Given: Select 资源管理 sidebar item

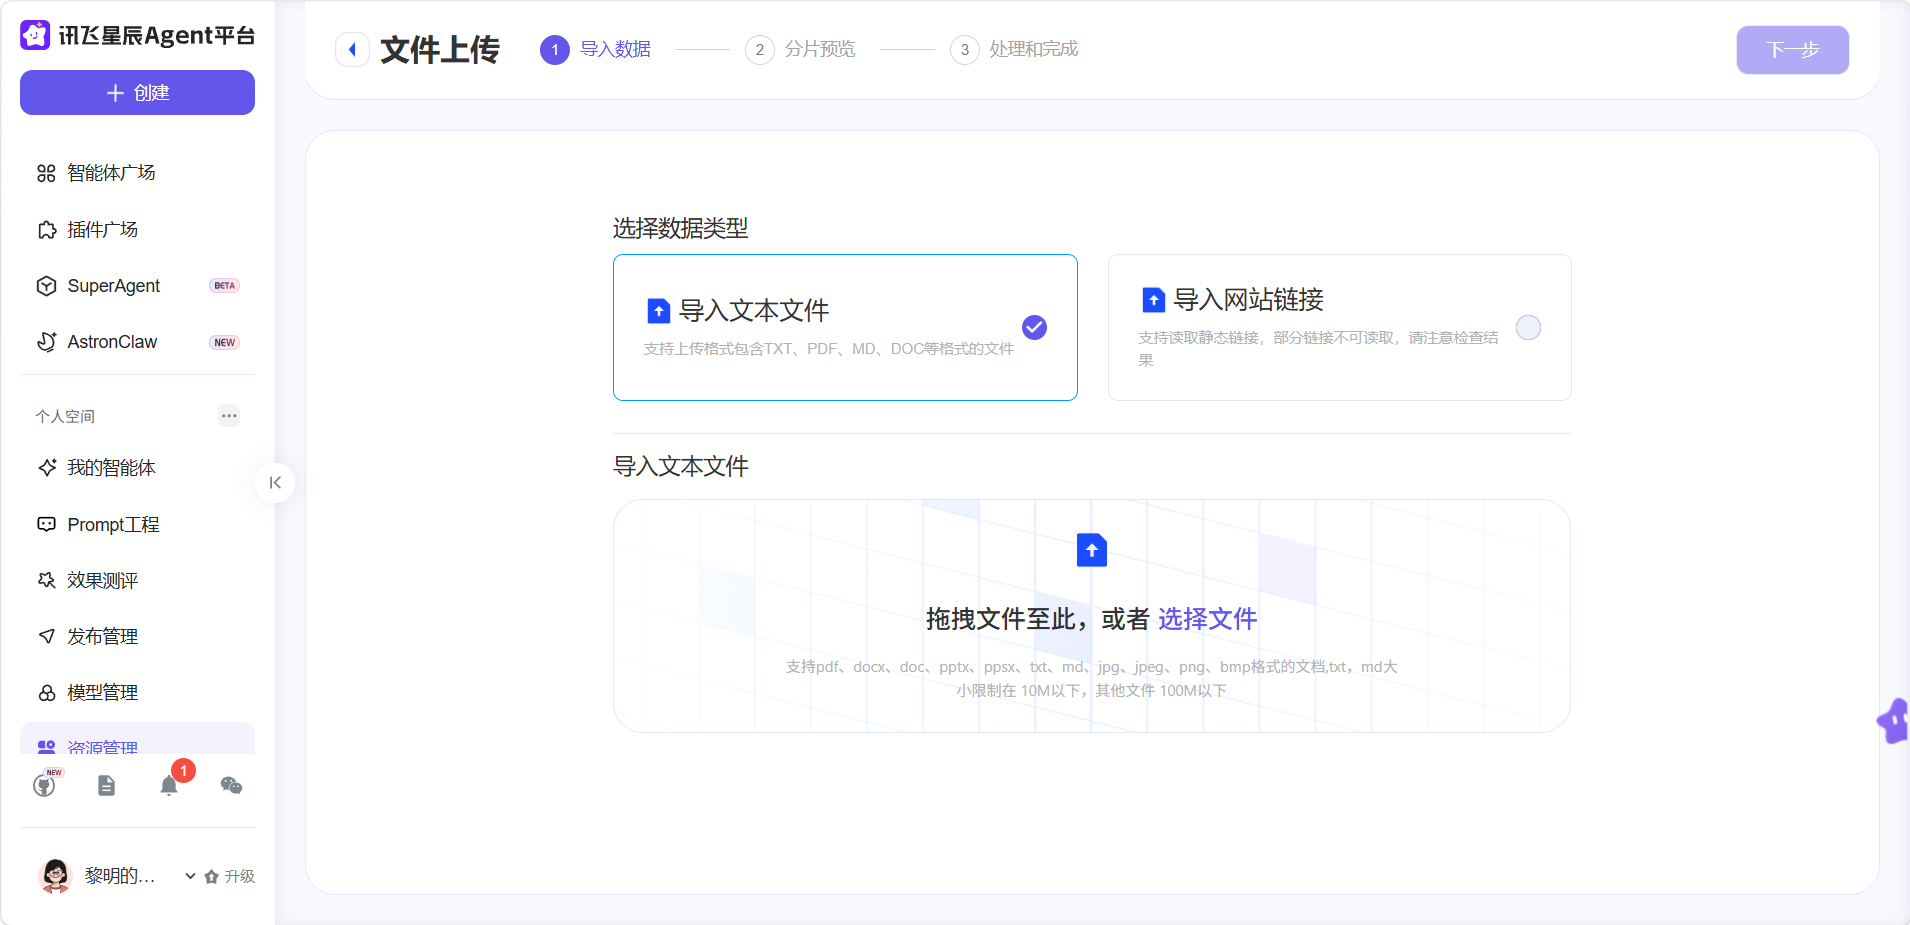Looking at the screenshot, I should tap(137, 740).
